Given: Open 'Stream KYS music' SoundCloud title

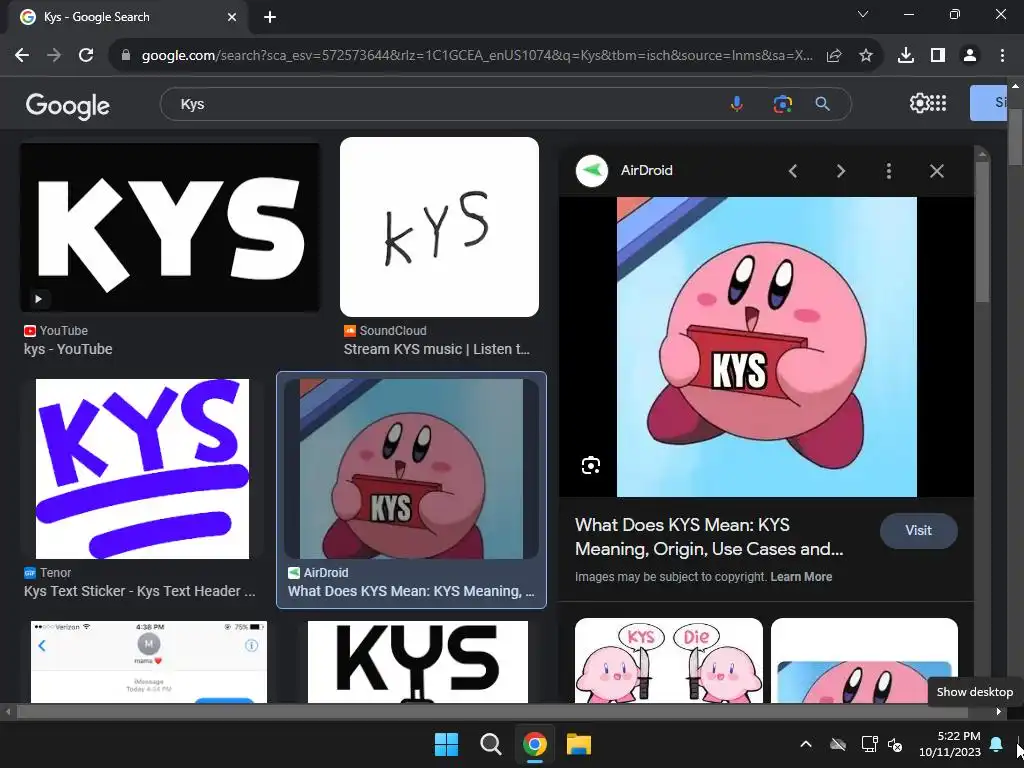Looking at the screenshot, I should [x=436, y=349].
